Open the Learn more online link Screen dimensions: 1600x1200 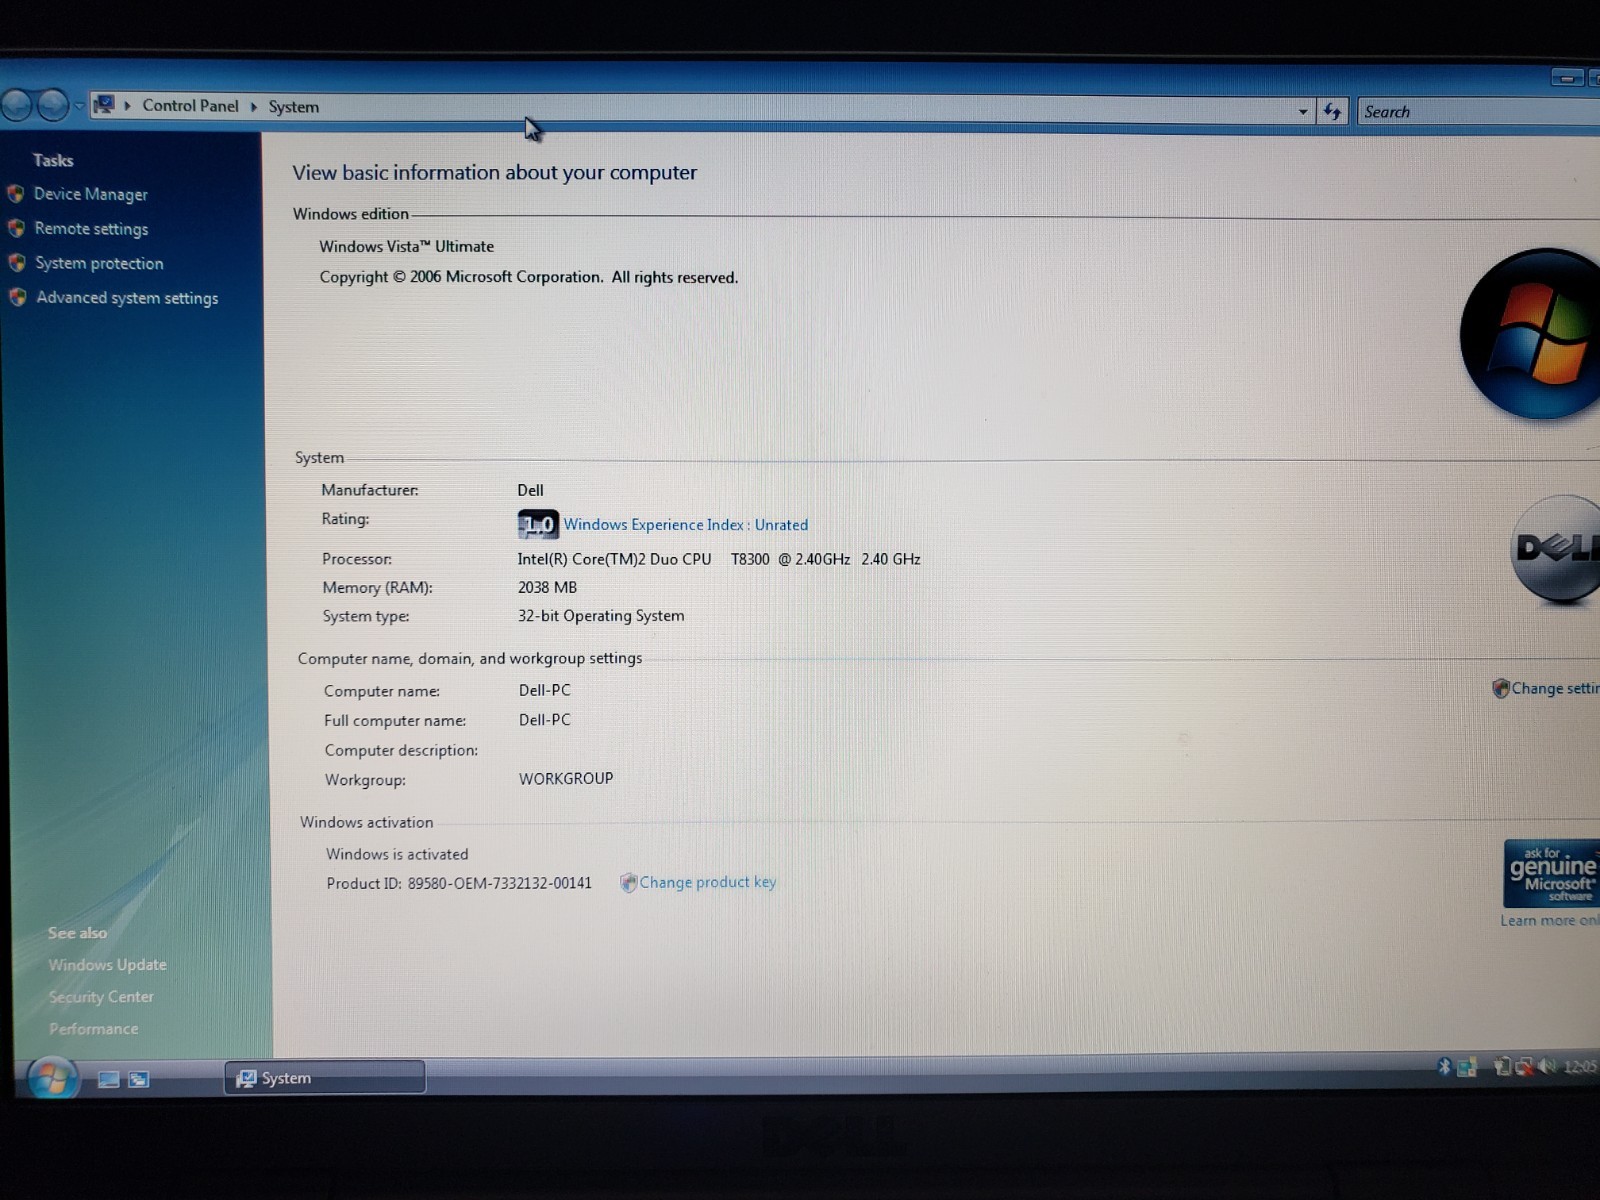point(1549,920)
